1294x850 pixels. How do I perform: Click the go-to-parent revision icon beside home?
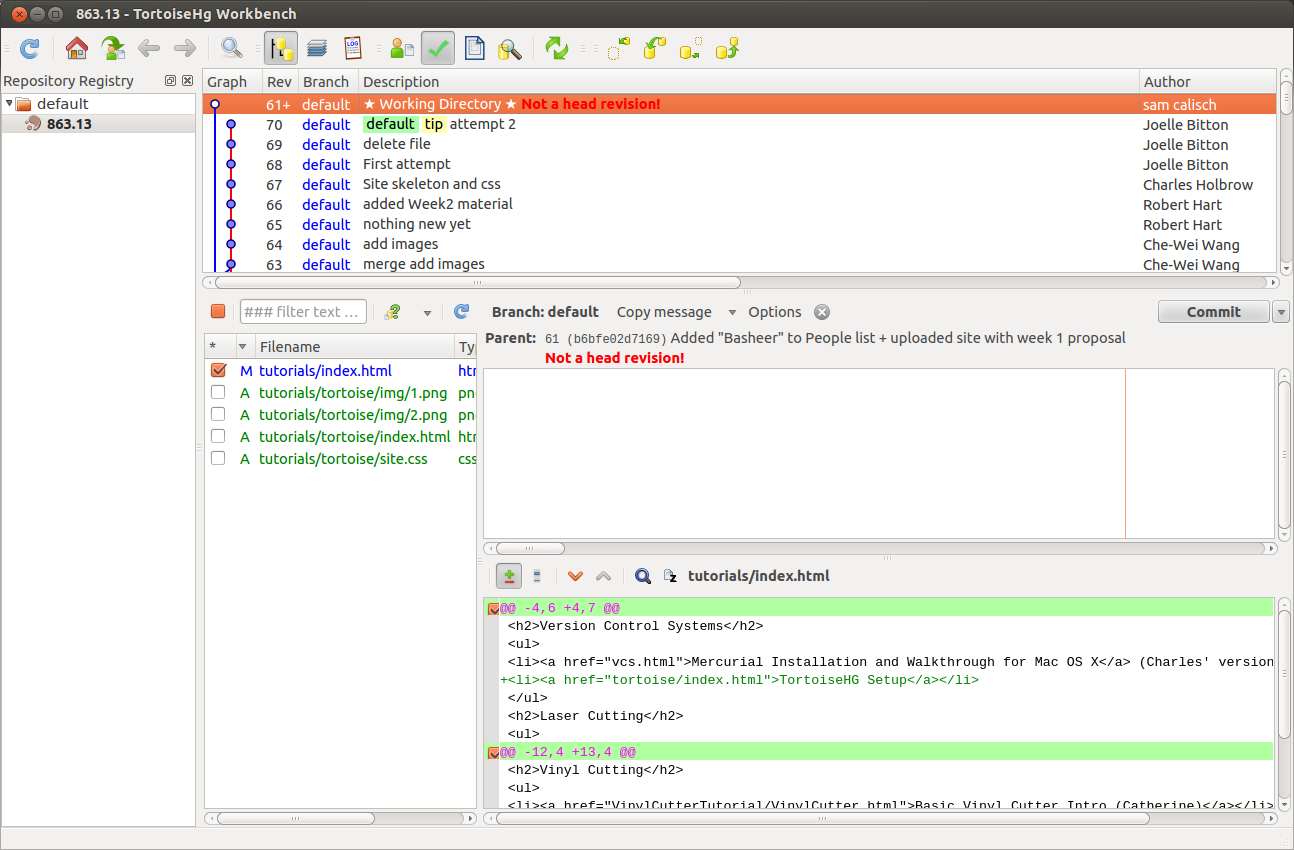tap(113, 47)
